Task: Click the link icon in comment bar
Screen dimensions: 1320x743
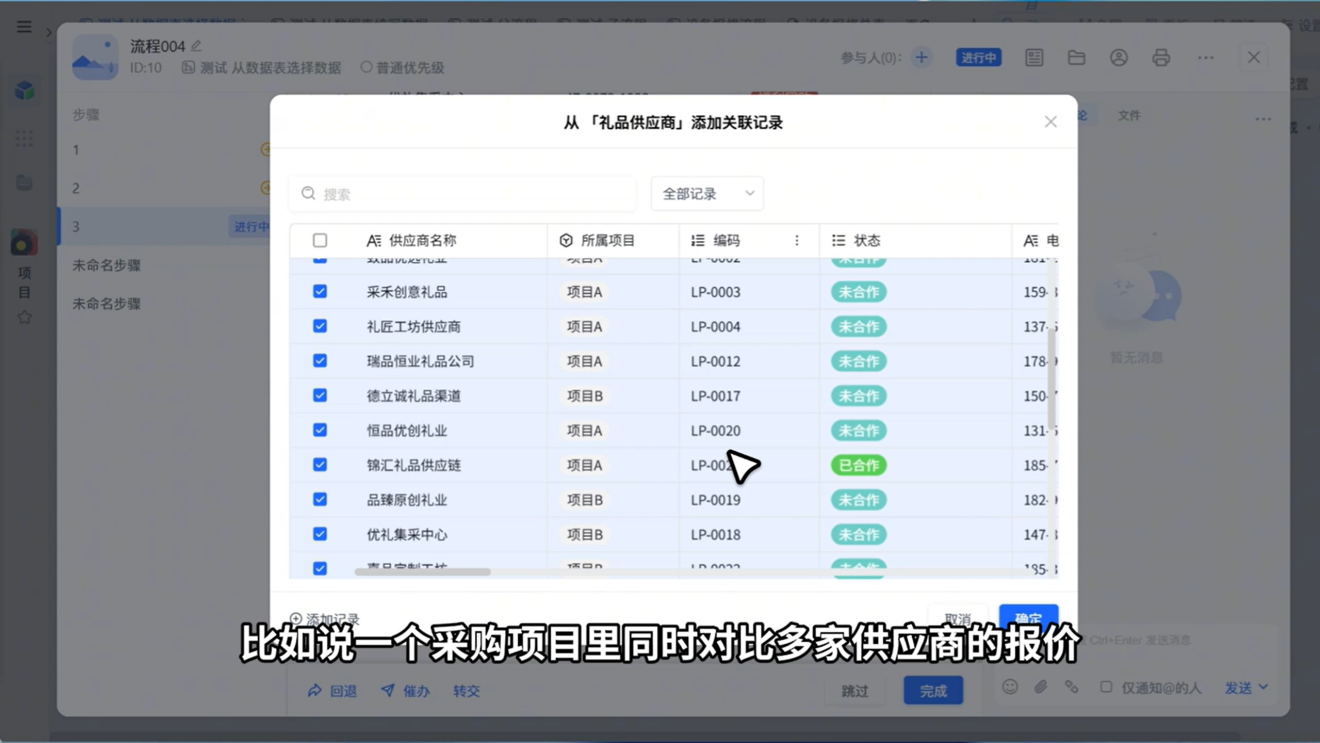Action: 1072,687
